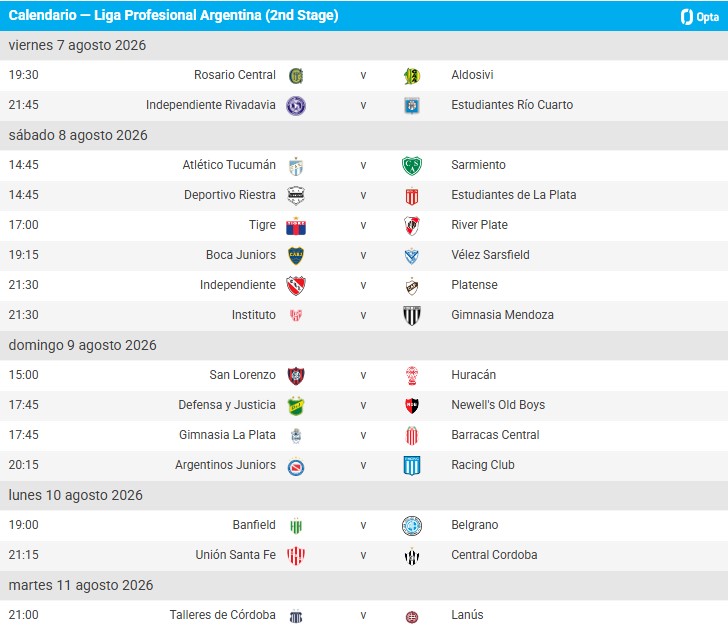The image size is (728, 636).
Task: Click the Boca Juniors club crest
Action: 296,255
